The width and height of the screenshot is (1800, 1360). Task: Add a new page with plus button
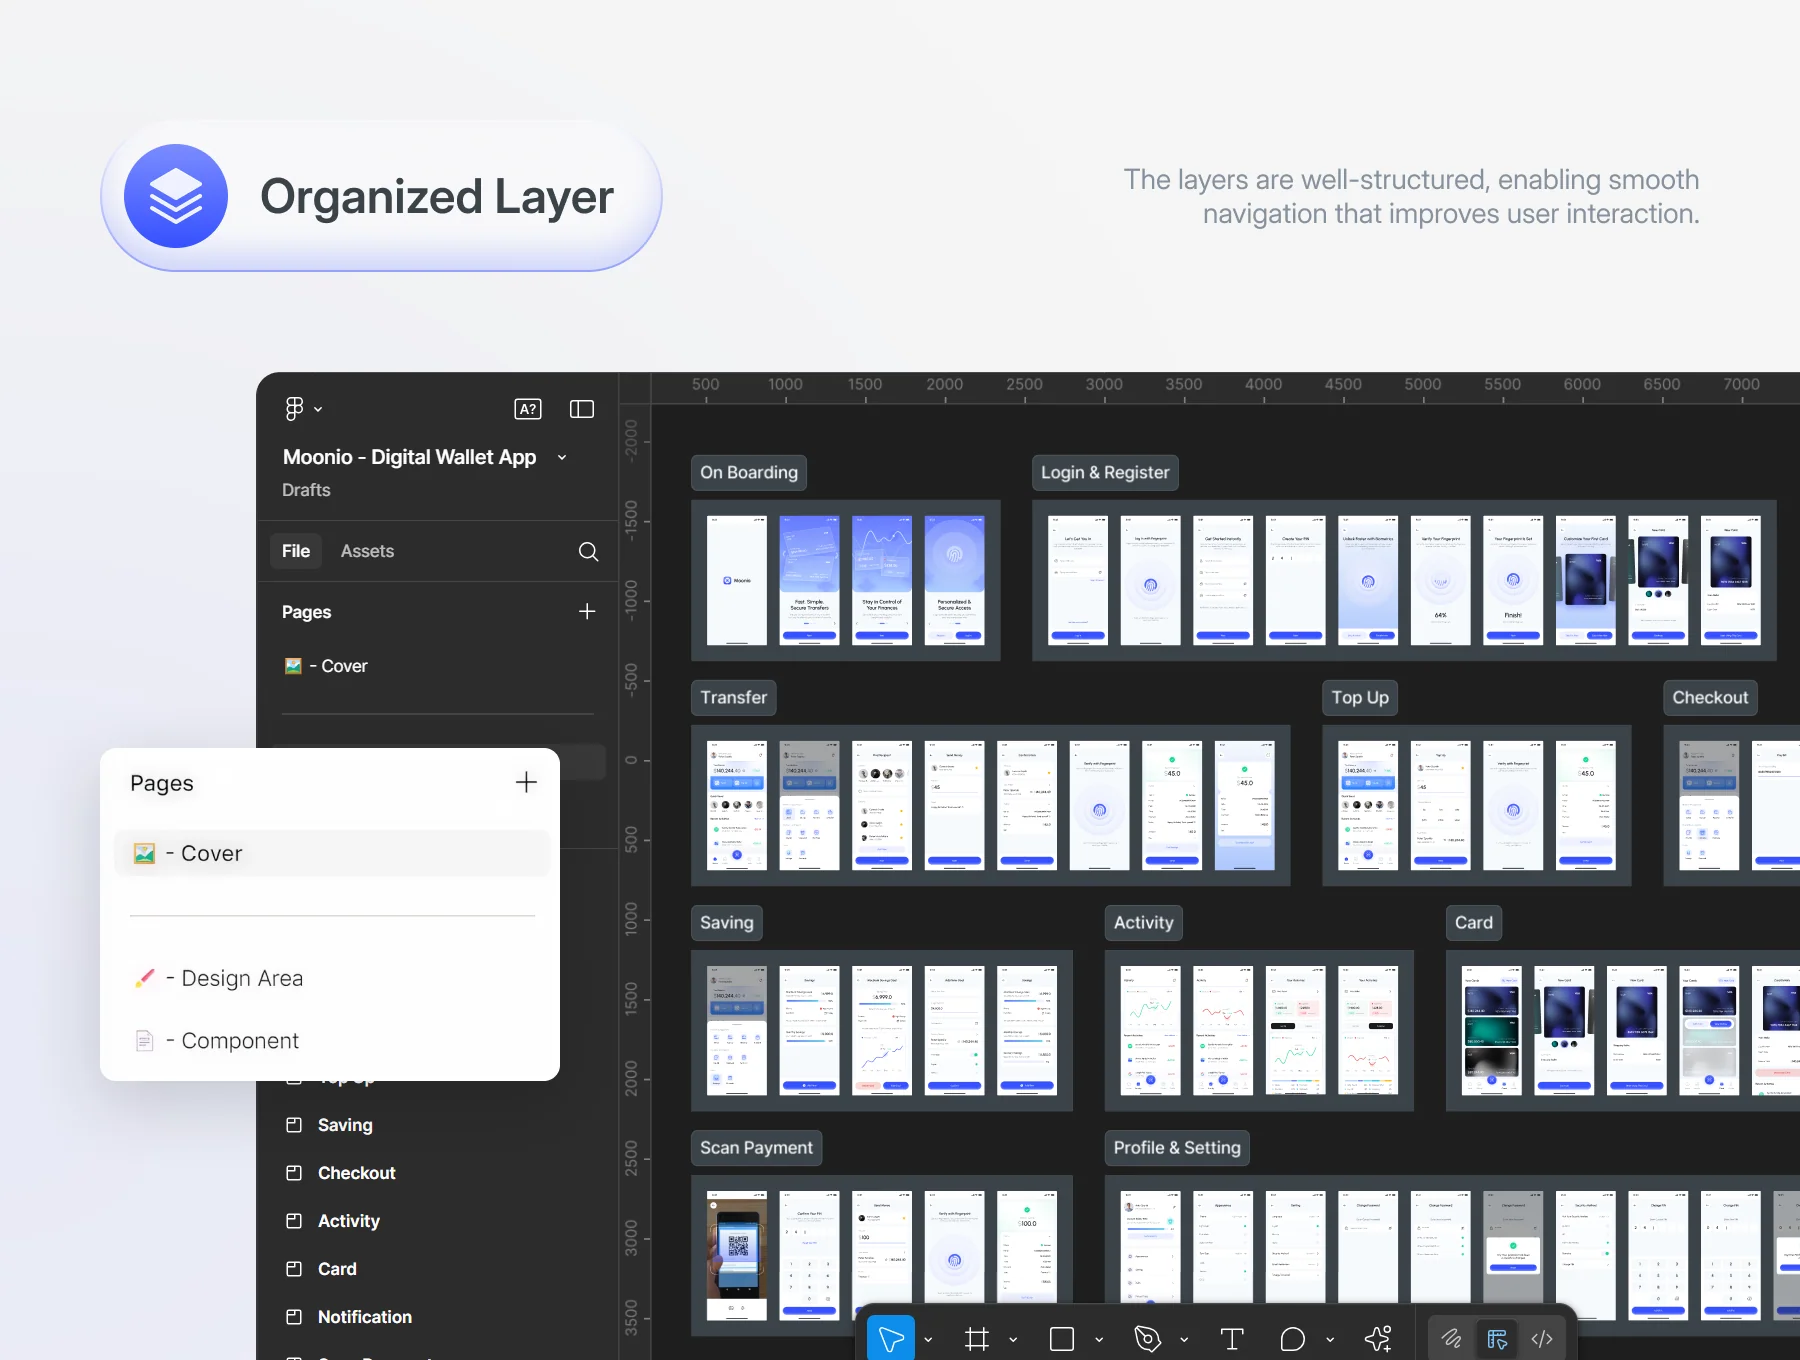526,782
